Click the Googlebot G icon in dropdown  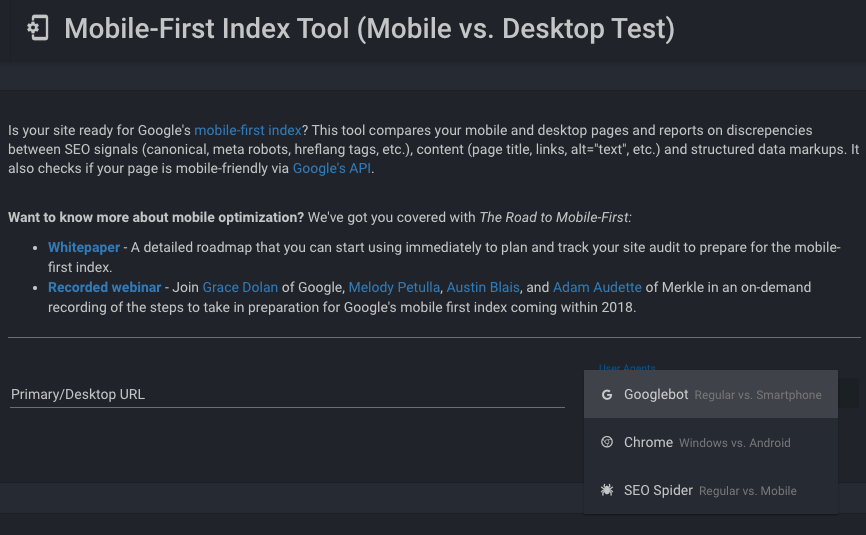[x=606, y=395]
